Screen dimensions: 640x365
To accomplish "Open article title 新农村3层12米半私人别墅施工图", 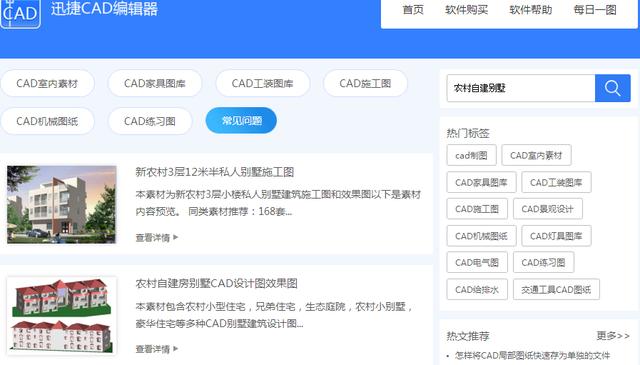I will pos(215,172).
